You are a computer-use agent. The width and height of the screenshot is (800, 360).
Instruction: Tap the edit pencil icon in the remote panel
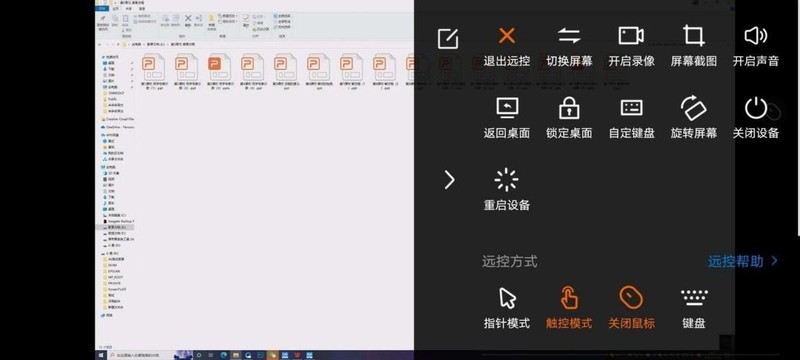coord(447,38)
